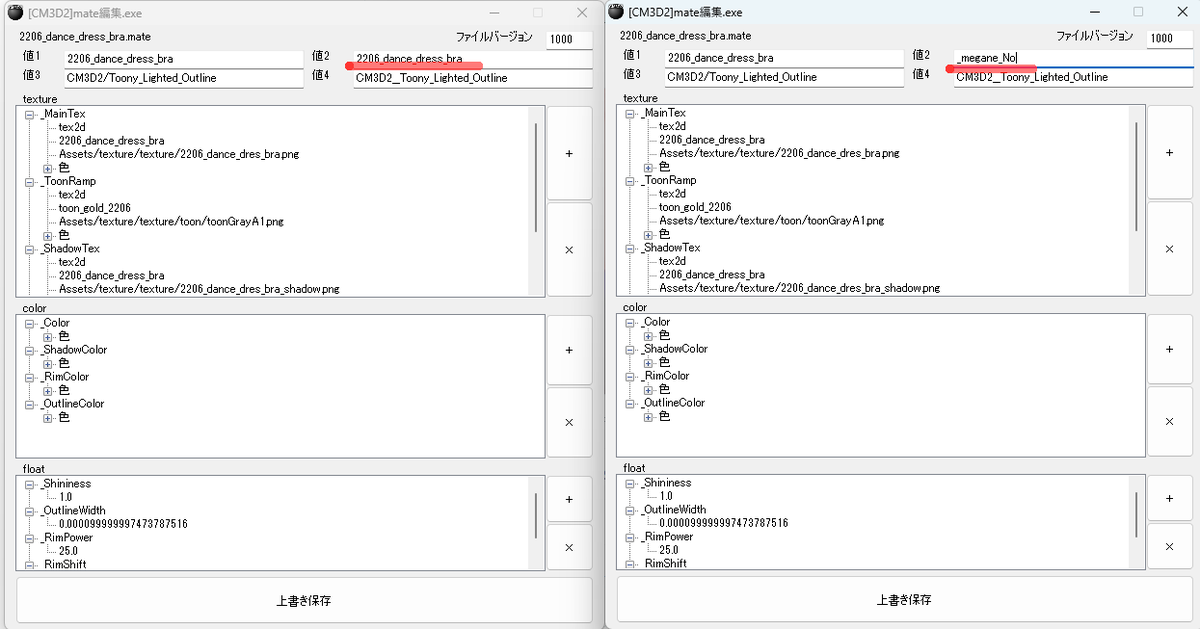Select 2206_dance_dres_bra.png path in right window
The image size is (1200, 629).
(x=779, y=154)
